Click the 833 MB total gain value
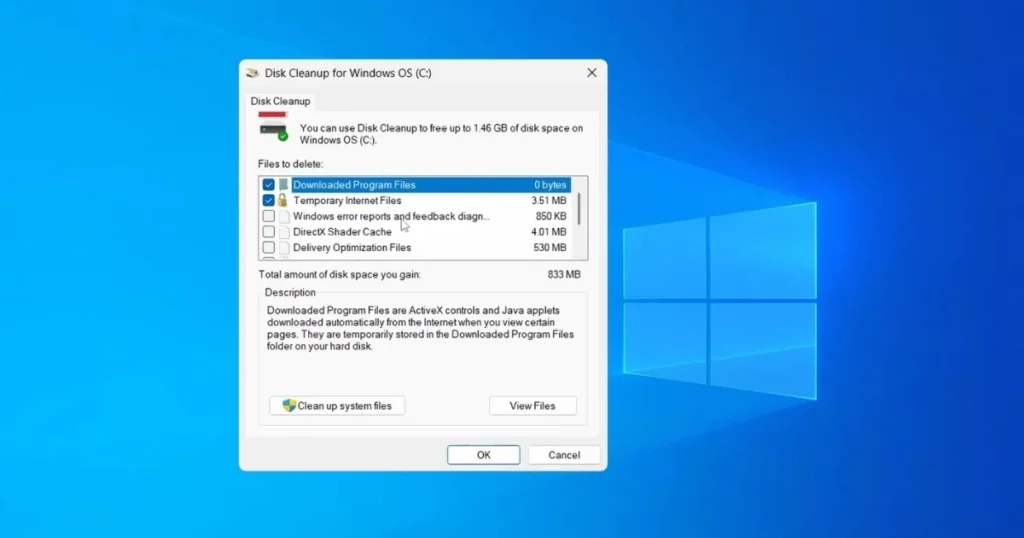Viewport: 1024px width, 538px height. pyautogui.click(x=564, y=275)
